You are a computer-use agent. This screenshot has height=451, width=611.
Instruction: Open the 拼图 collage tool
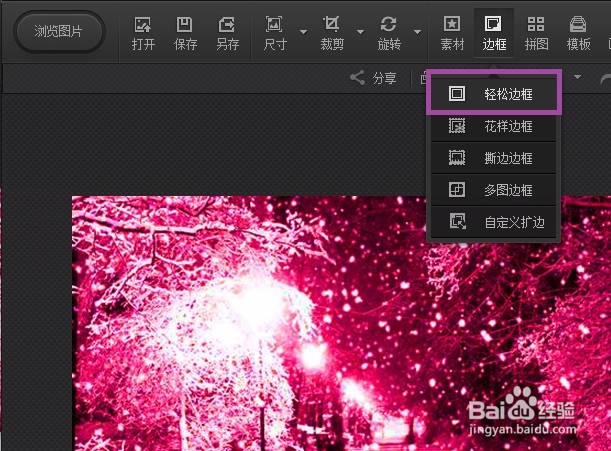[536, 34]
